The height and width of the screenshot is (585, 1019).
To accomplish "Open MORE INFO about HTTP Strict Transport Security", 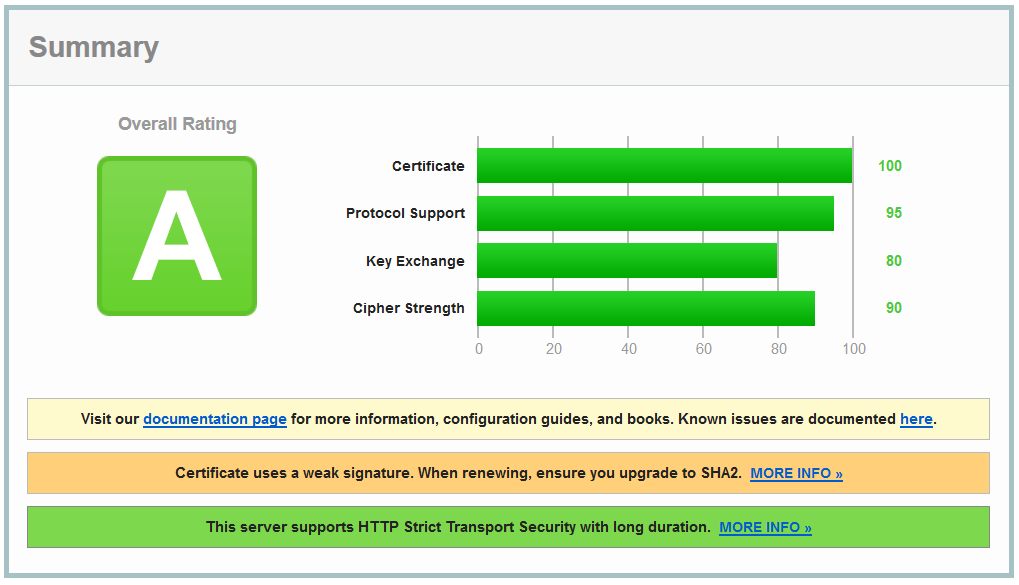I will coord(764,527).
